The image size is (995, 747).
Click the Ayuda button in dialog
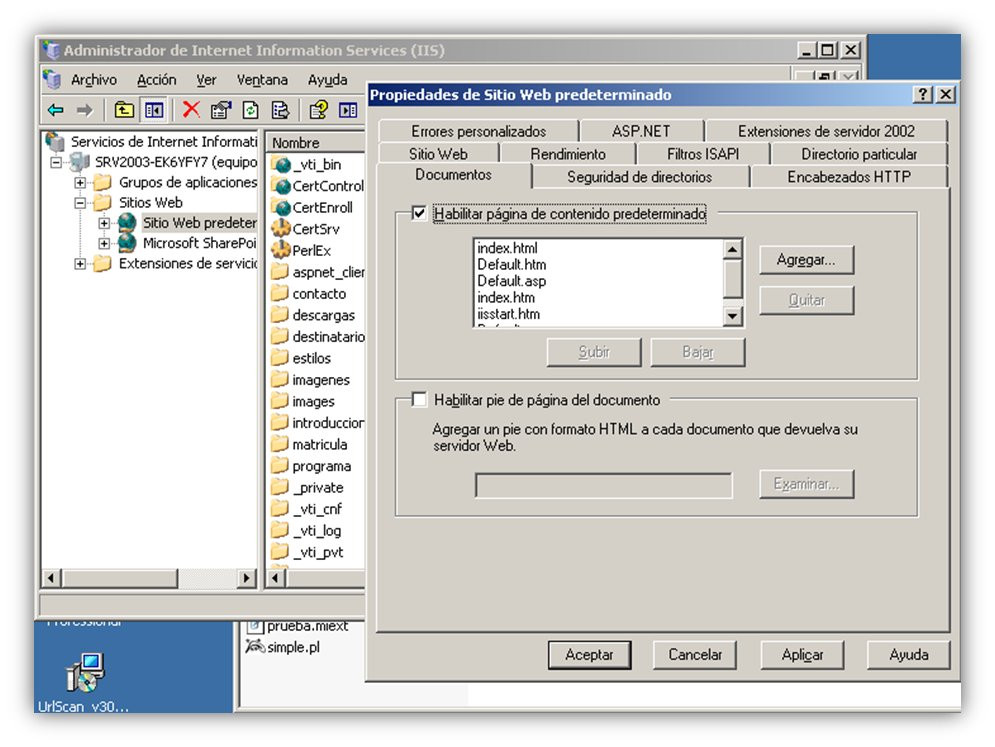pos(909,655)
